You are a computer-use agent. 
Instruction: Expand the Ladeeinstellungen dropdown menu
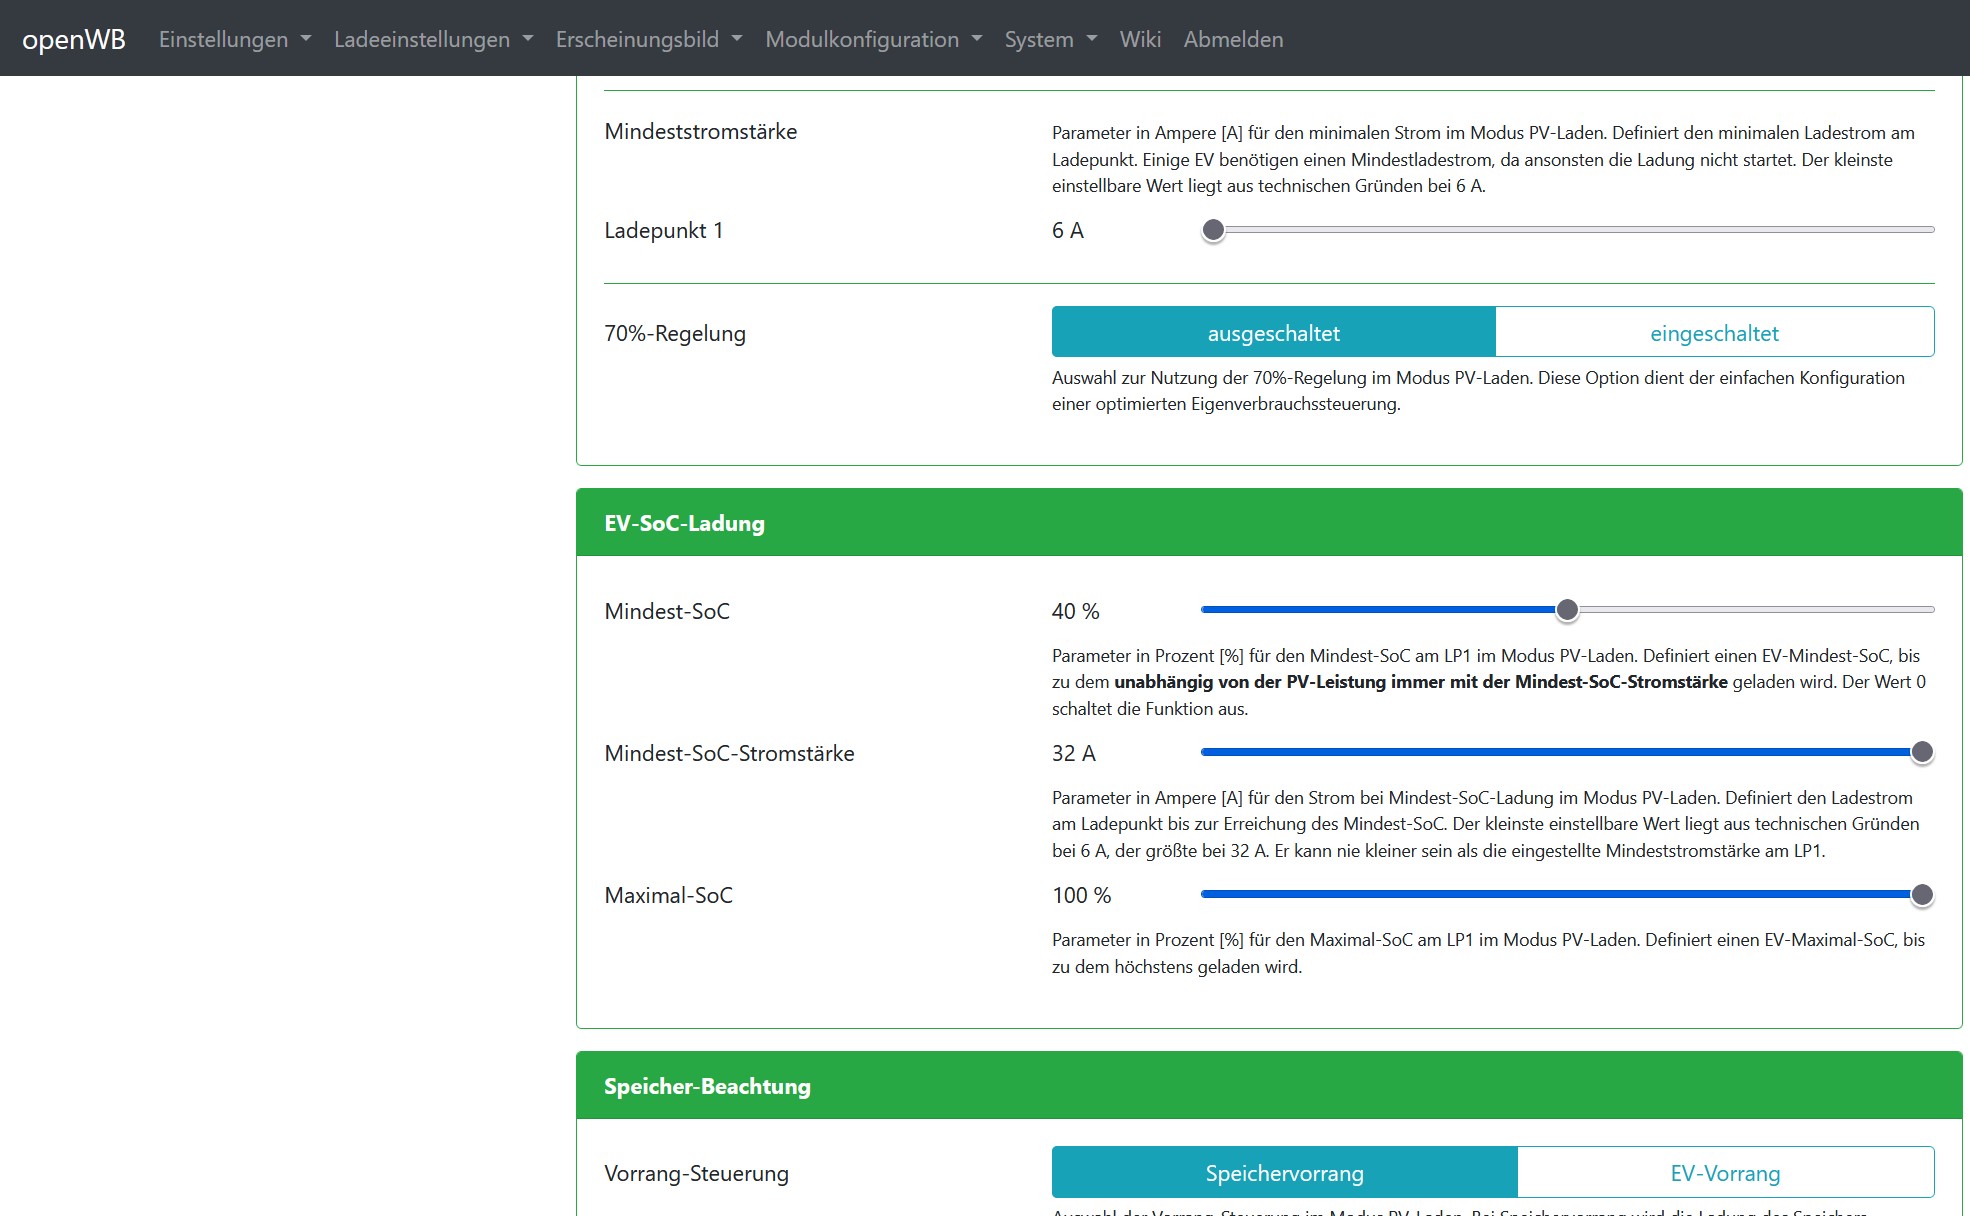click(x=432, y=39)
